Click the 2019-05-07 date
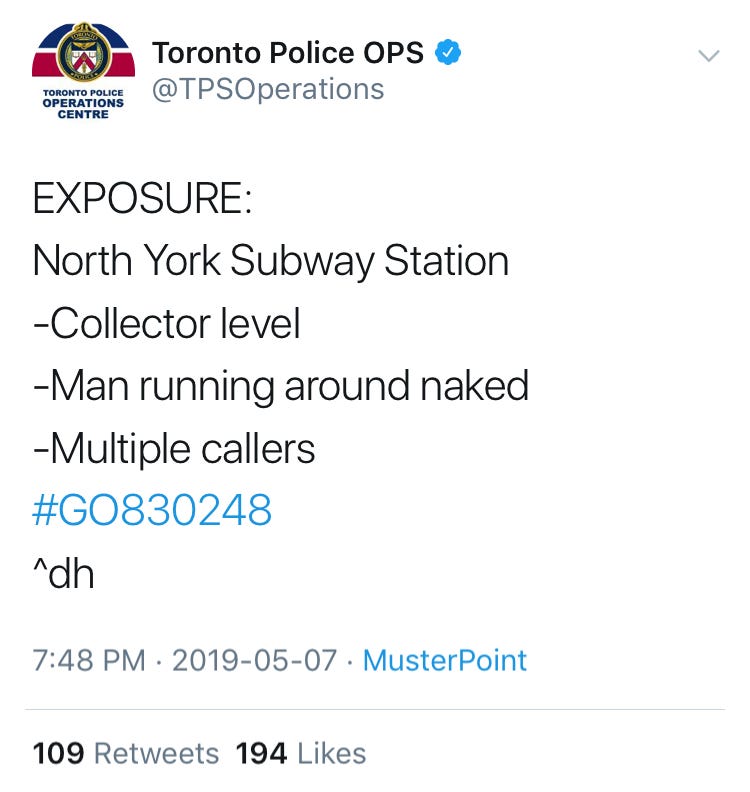750x792 pixels. (x=255, y=660)
